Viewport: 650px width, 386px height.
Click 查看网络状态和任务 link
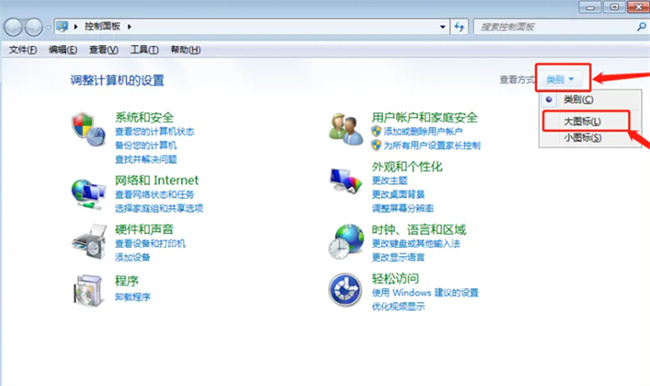(155, 194)
